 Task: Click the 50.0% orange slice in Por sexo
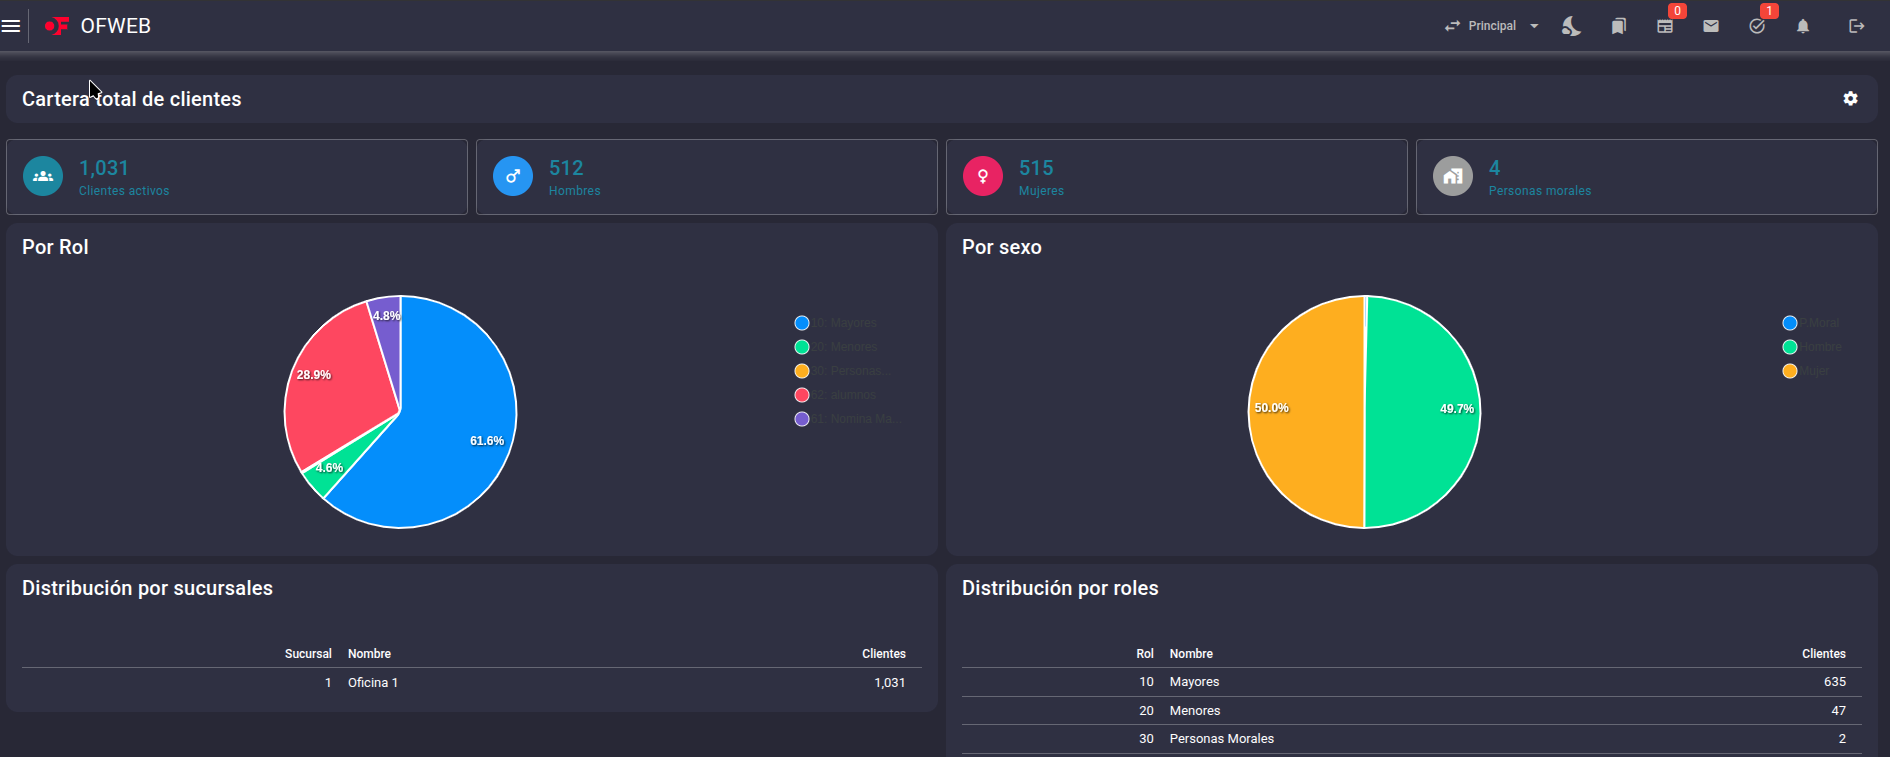pyautogui.click(x=1305, y=412)
